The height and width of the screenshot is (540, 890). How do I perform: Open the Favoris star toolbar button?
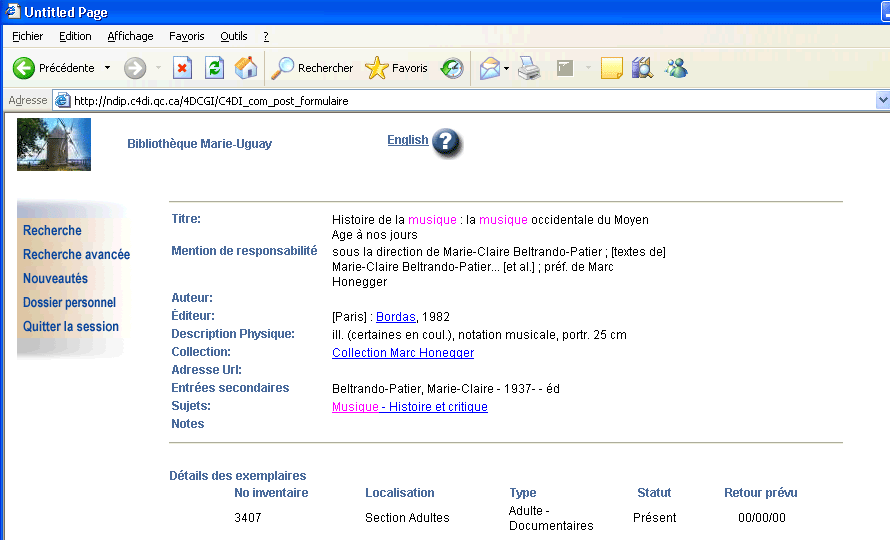pos(397,68)
